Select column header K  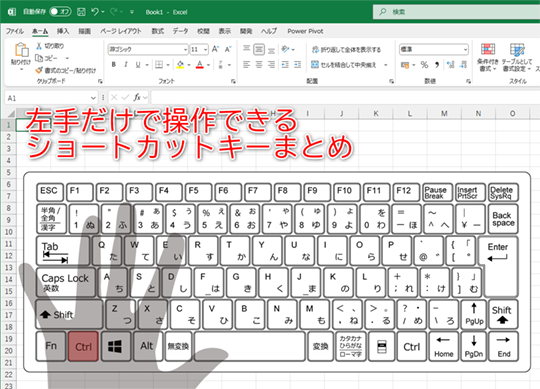click(376, 113)
